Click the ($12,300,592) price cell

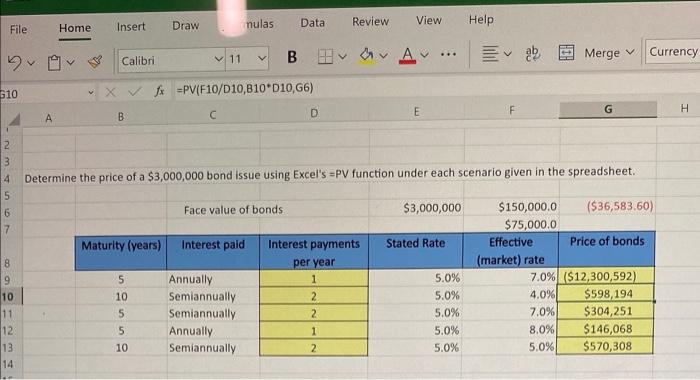tap(606, 276)
